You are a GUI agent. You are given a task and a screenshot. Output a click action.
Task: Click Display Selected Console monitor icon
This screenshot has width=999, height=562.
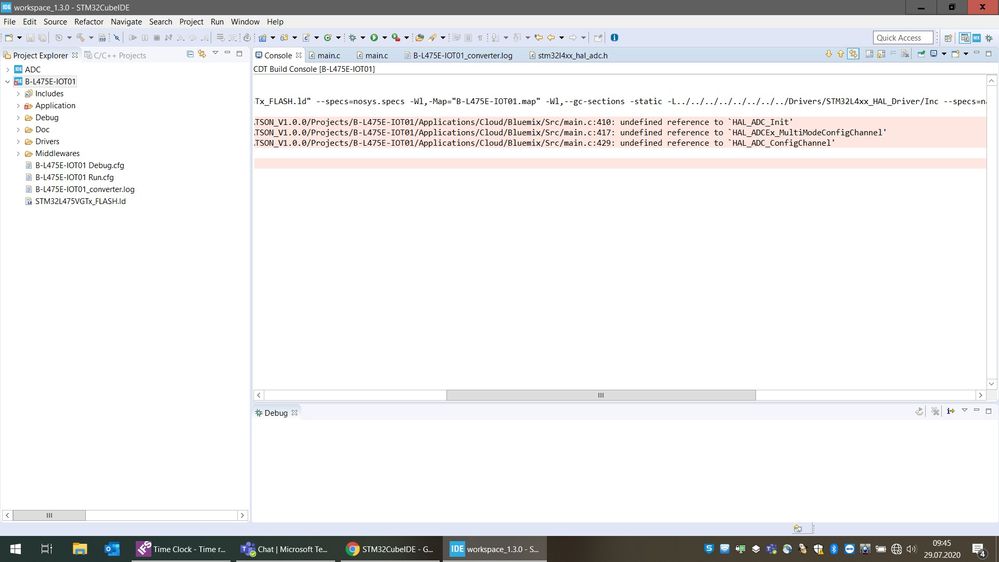click(x=934, y=54)
